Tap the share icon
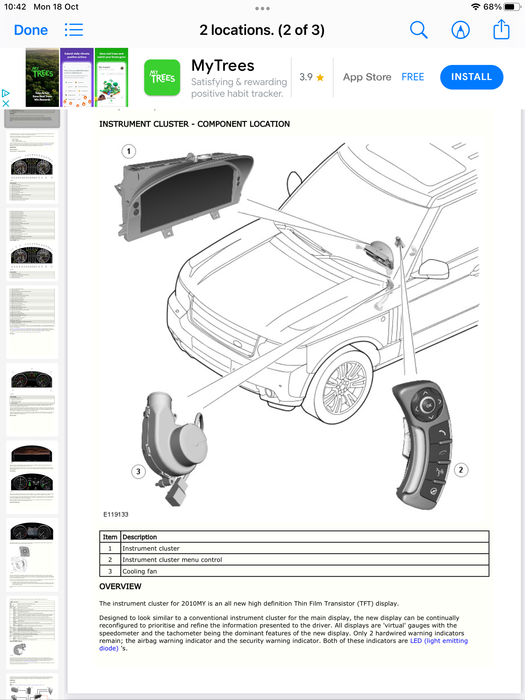 point(501,29)
